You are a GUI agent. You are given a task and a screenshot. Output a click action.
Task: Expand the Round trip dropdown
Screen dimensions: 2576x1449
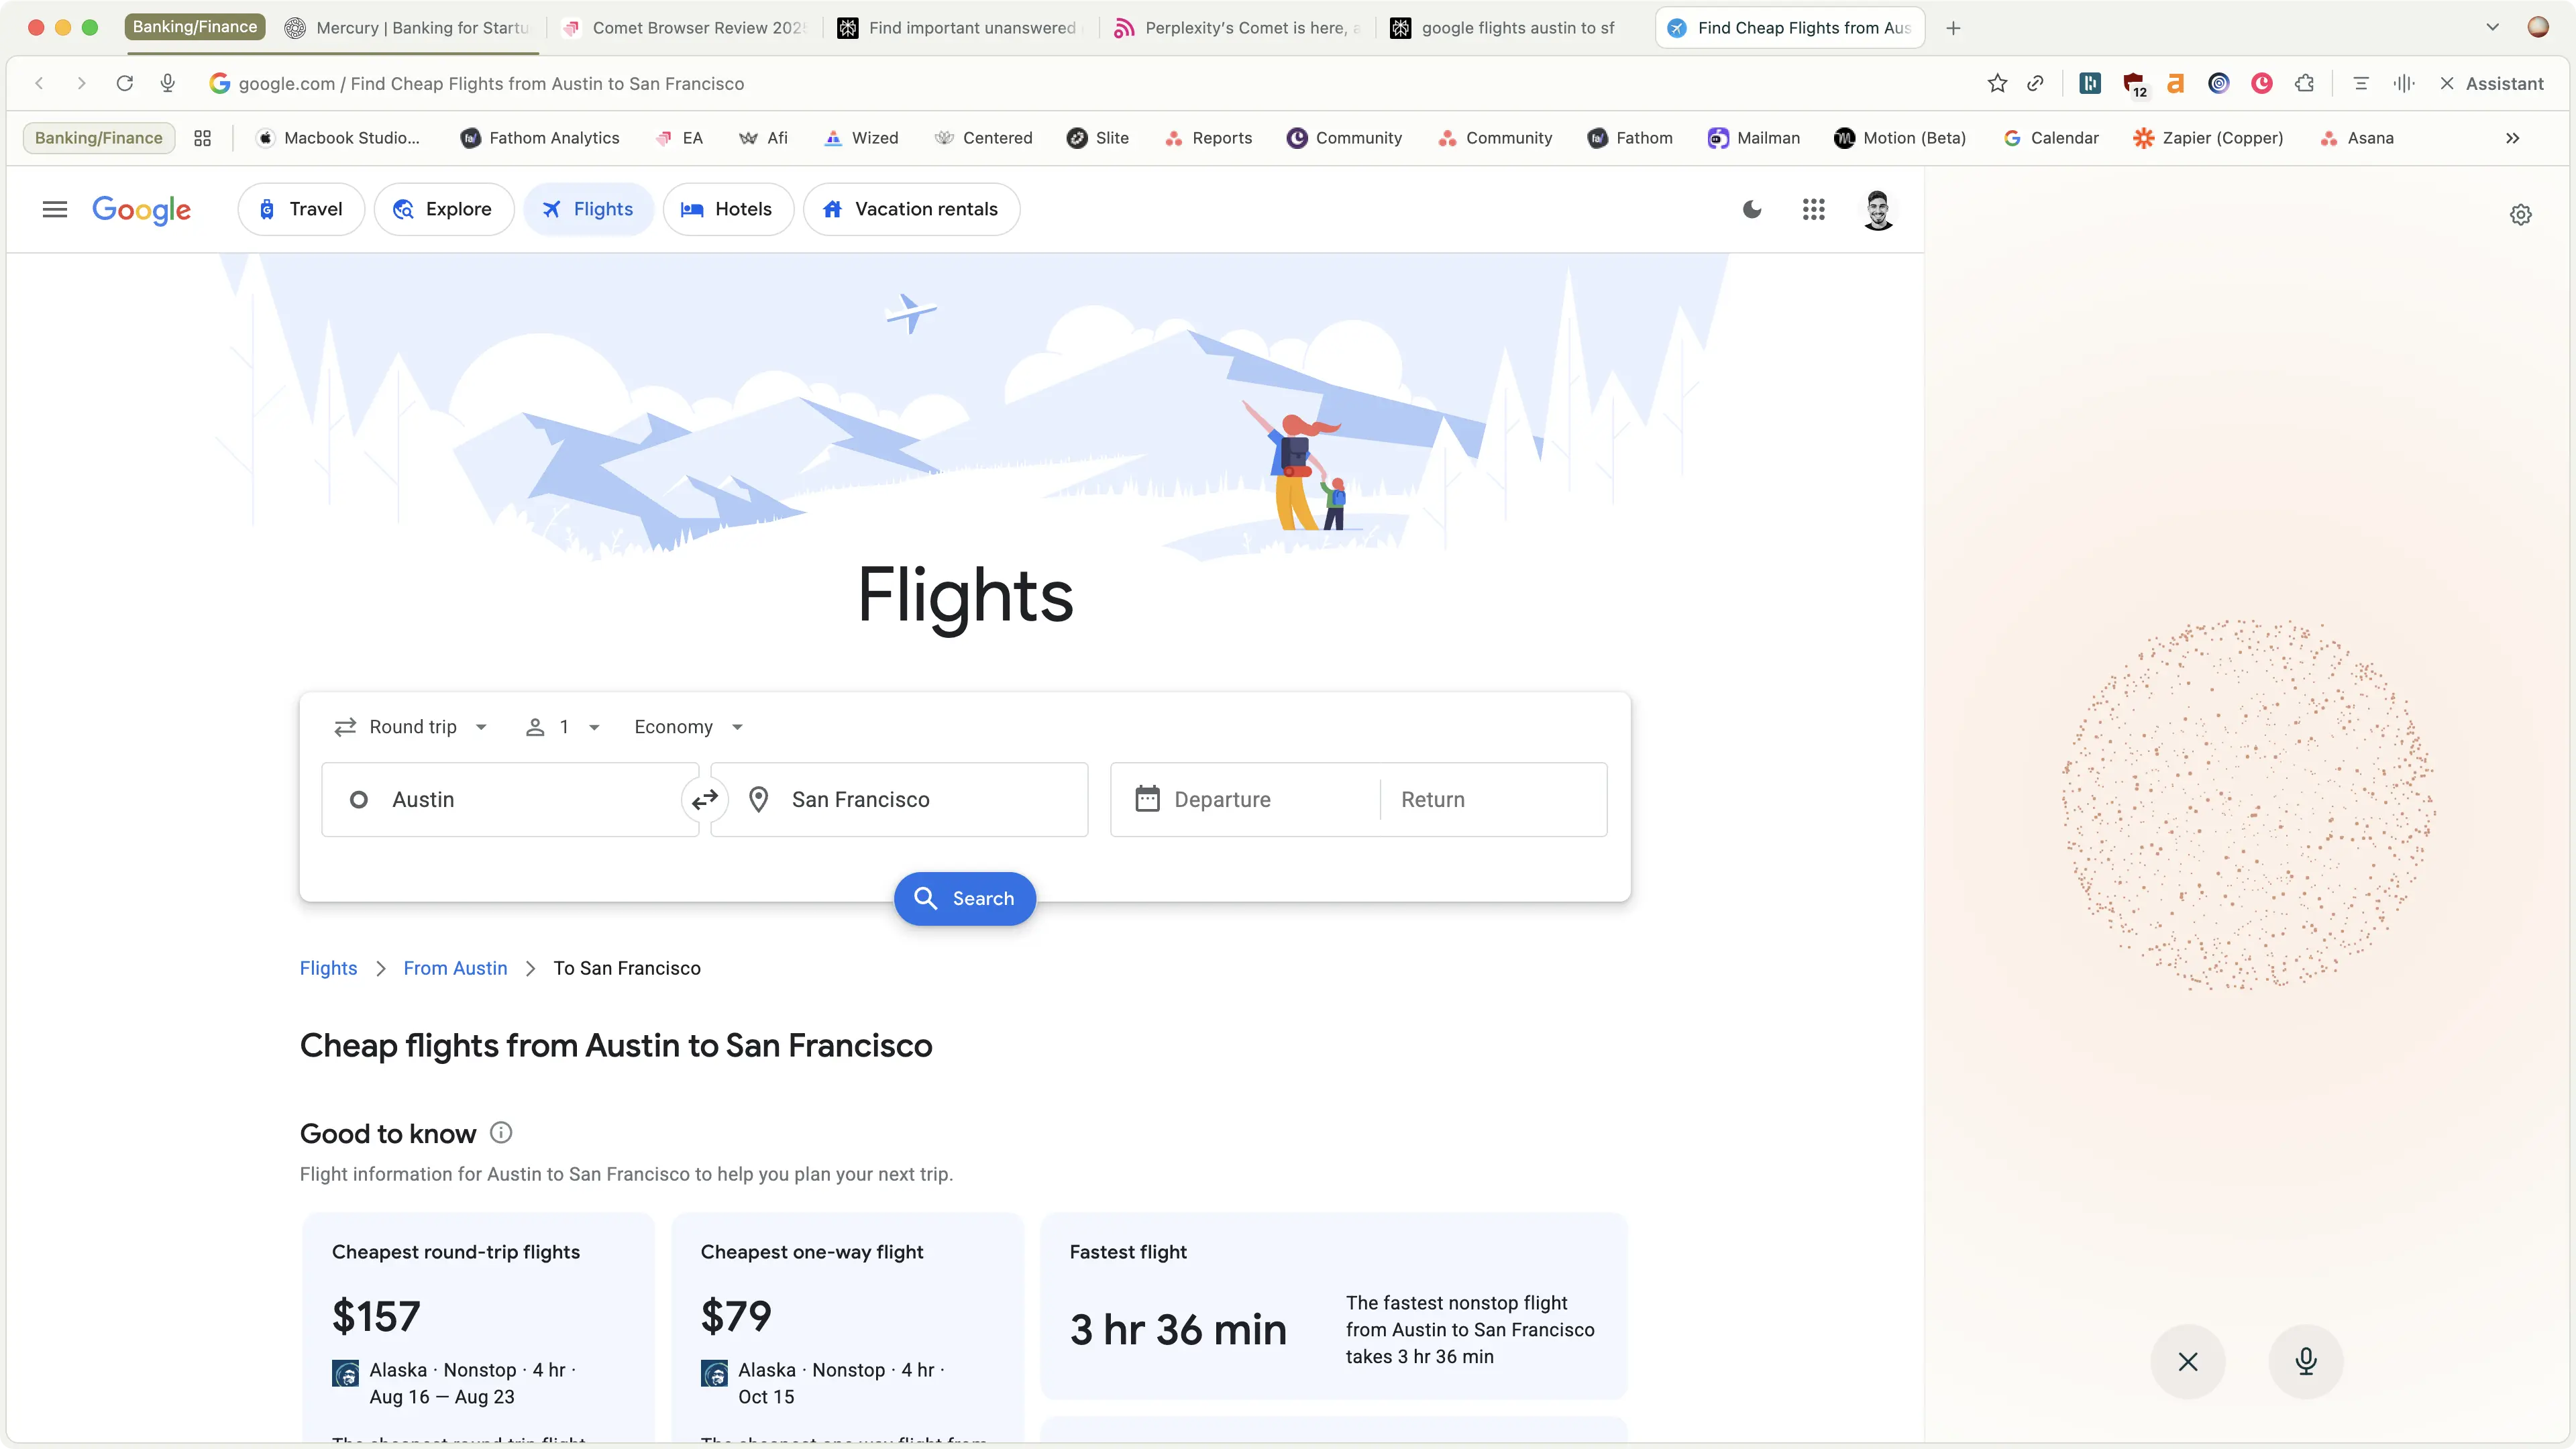[x=410, y=727]
